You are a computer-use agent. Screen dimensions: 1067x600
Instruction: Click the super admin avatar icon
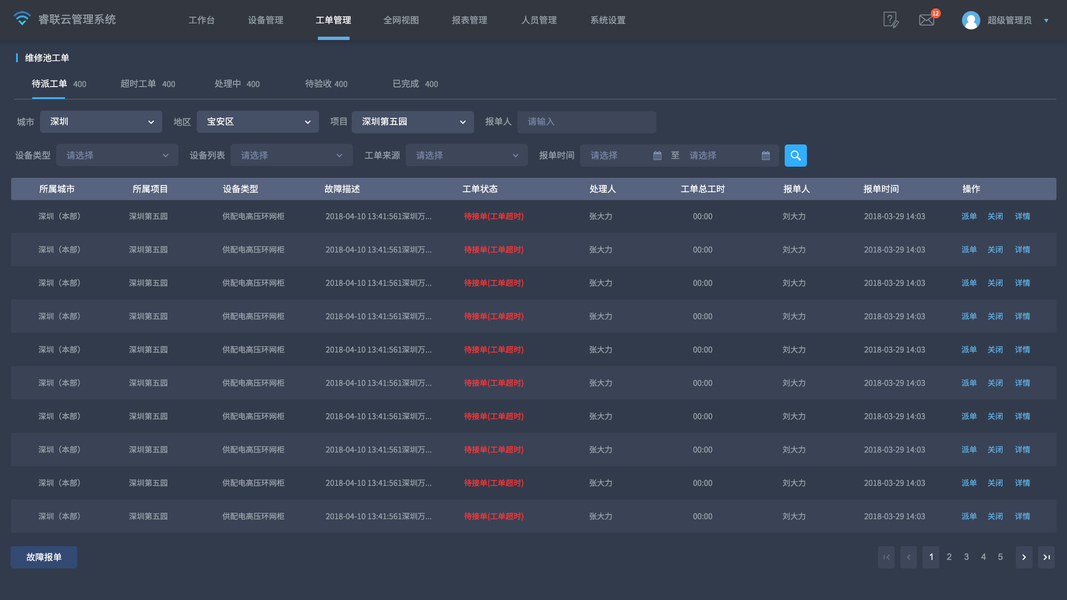point(971,20)
